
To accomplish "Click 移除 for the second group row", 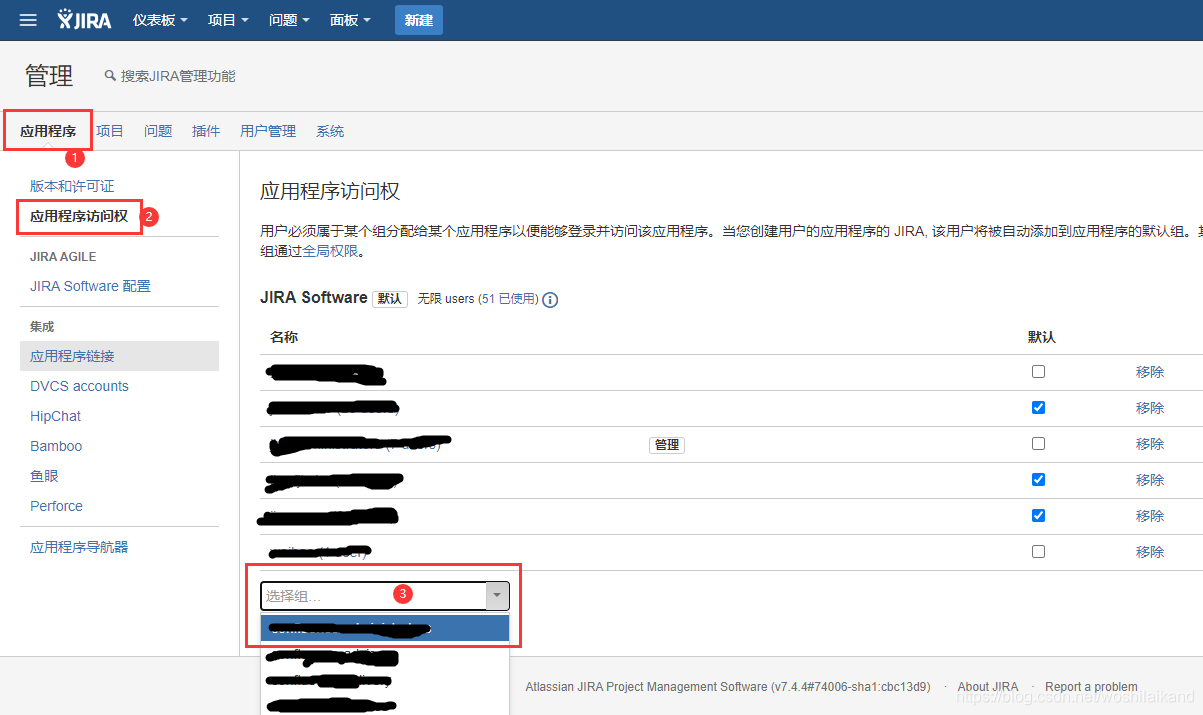I will 1150,408.
